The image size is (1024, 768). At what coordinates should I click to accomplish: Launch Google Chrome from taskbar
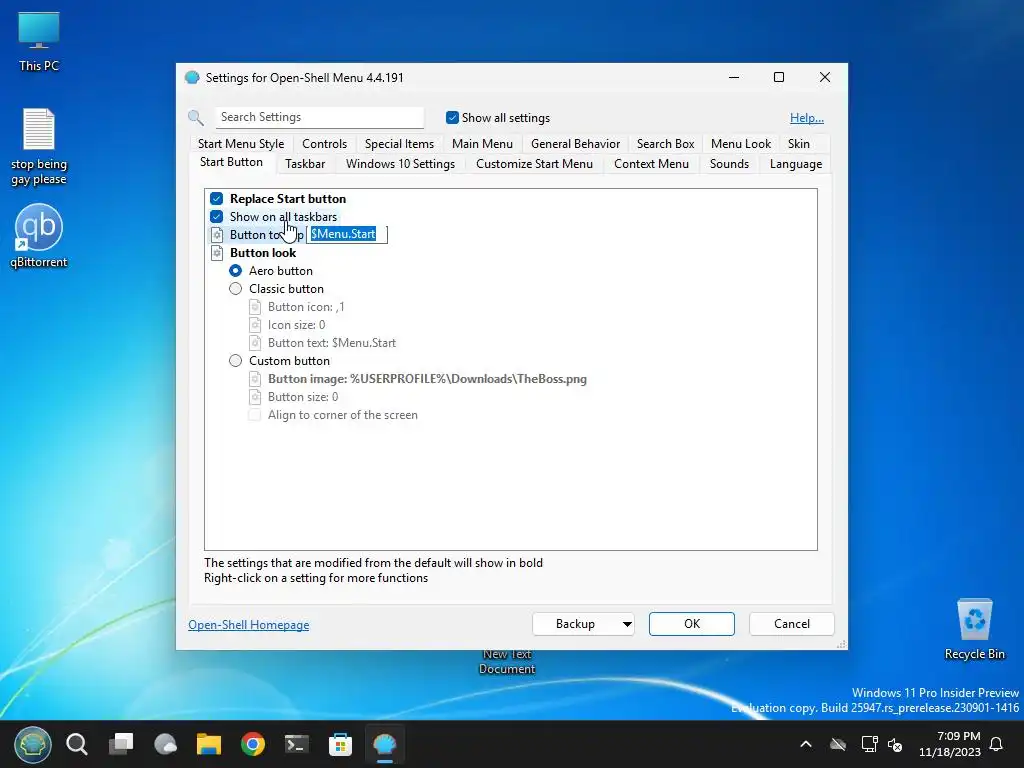coord(253,744)
